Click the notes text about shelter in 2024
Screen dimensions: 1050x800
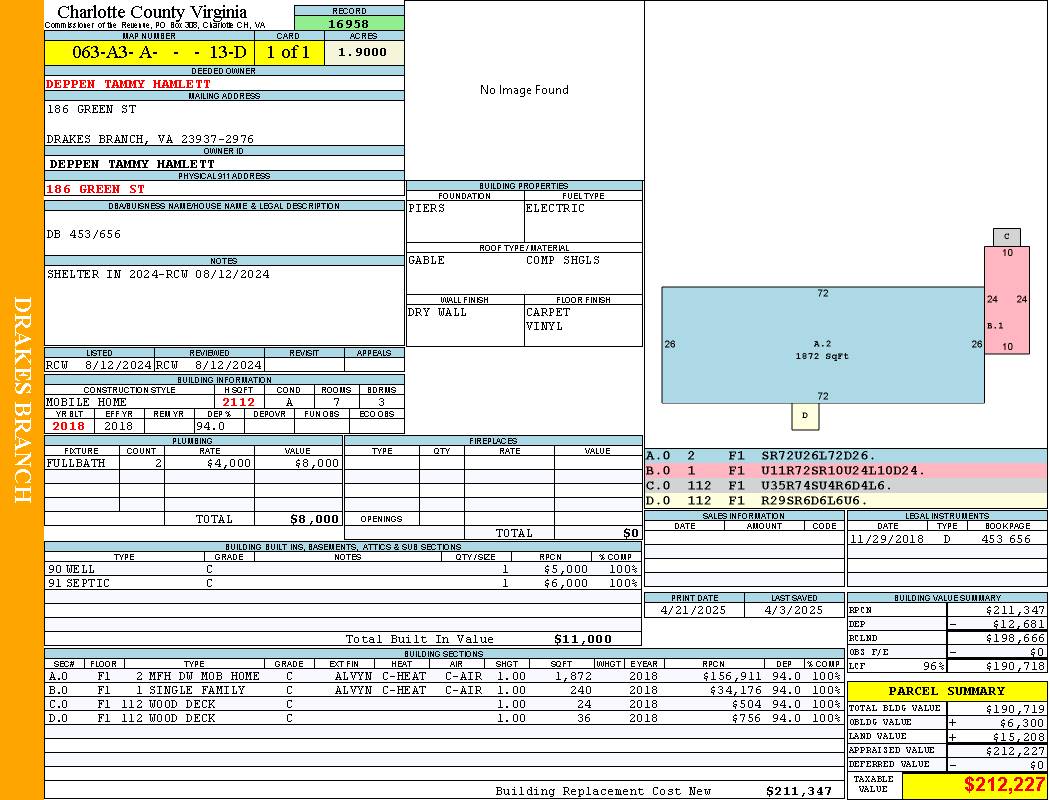pos(158,274)
